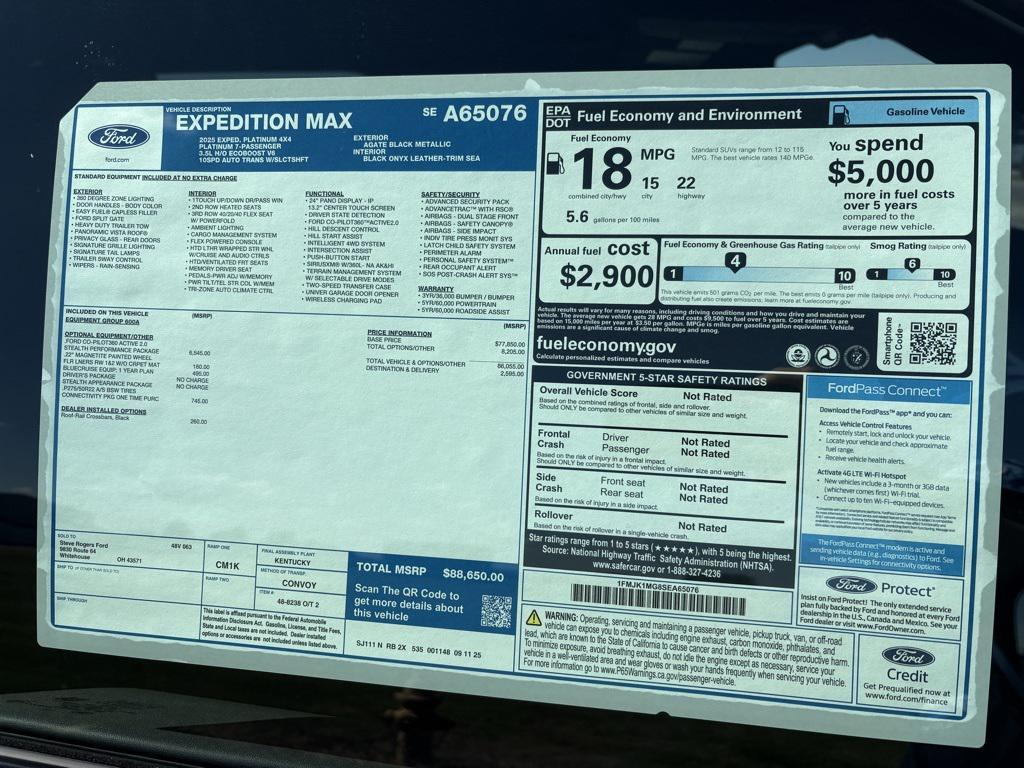Click the Smartphone QR Code in fuel economy section
This screenshot has width=1024, height=768.
[x=932, y=343]
